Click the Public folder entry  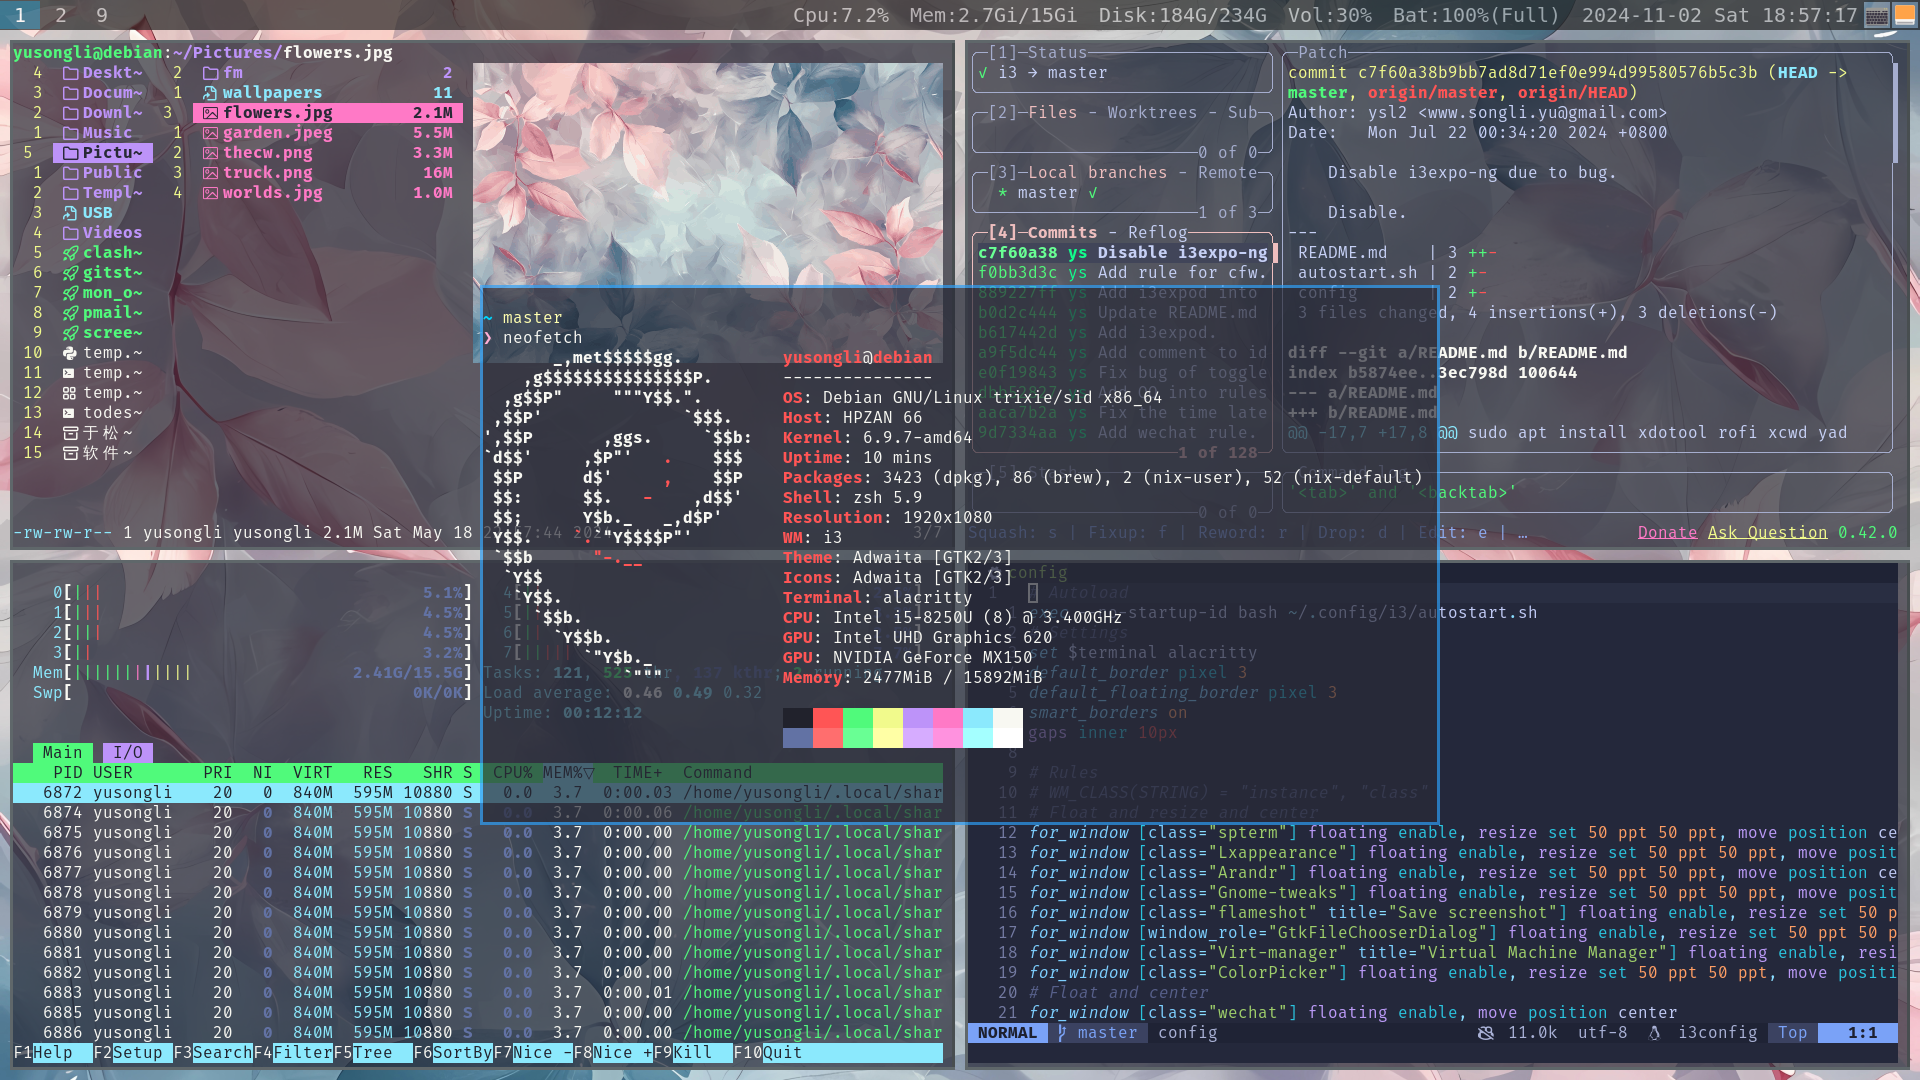tap(102, 173)
